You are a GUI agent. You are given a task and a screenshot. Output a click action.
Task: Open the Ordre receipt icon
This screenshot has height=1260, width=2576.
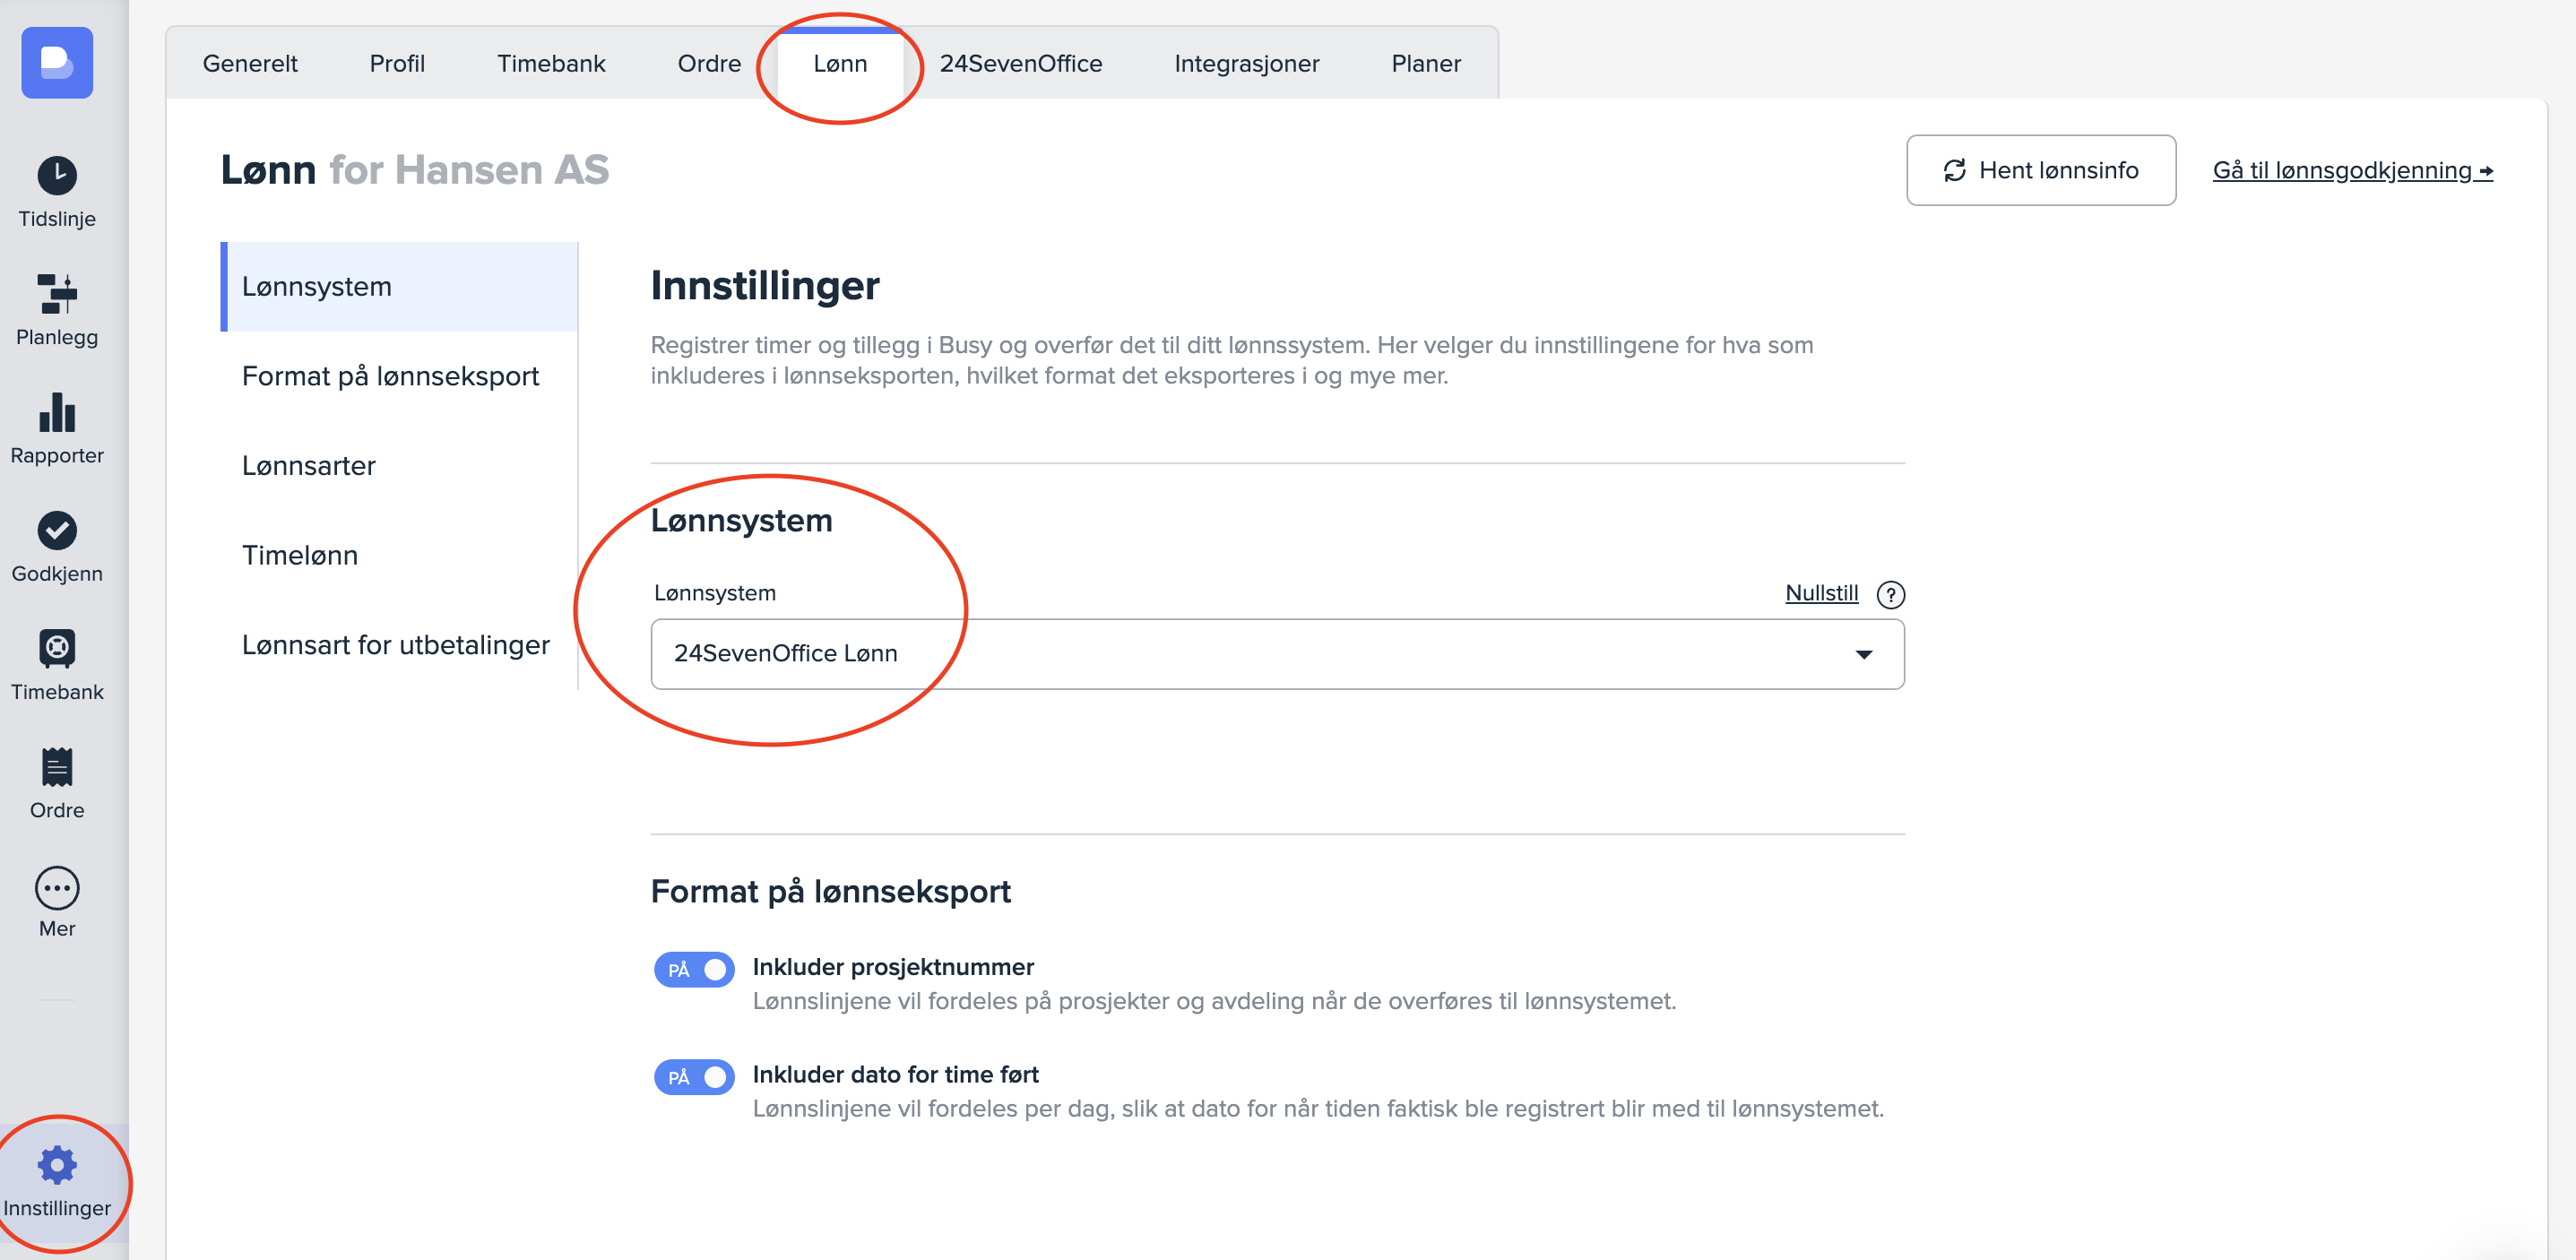tap(57, 767)
